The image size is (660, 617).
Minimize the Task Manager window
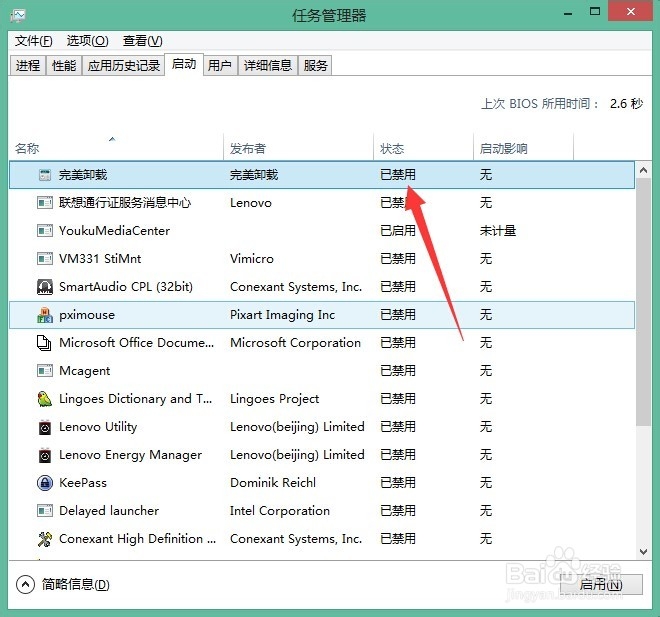568,13
